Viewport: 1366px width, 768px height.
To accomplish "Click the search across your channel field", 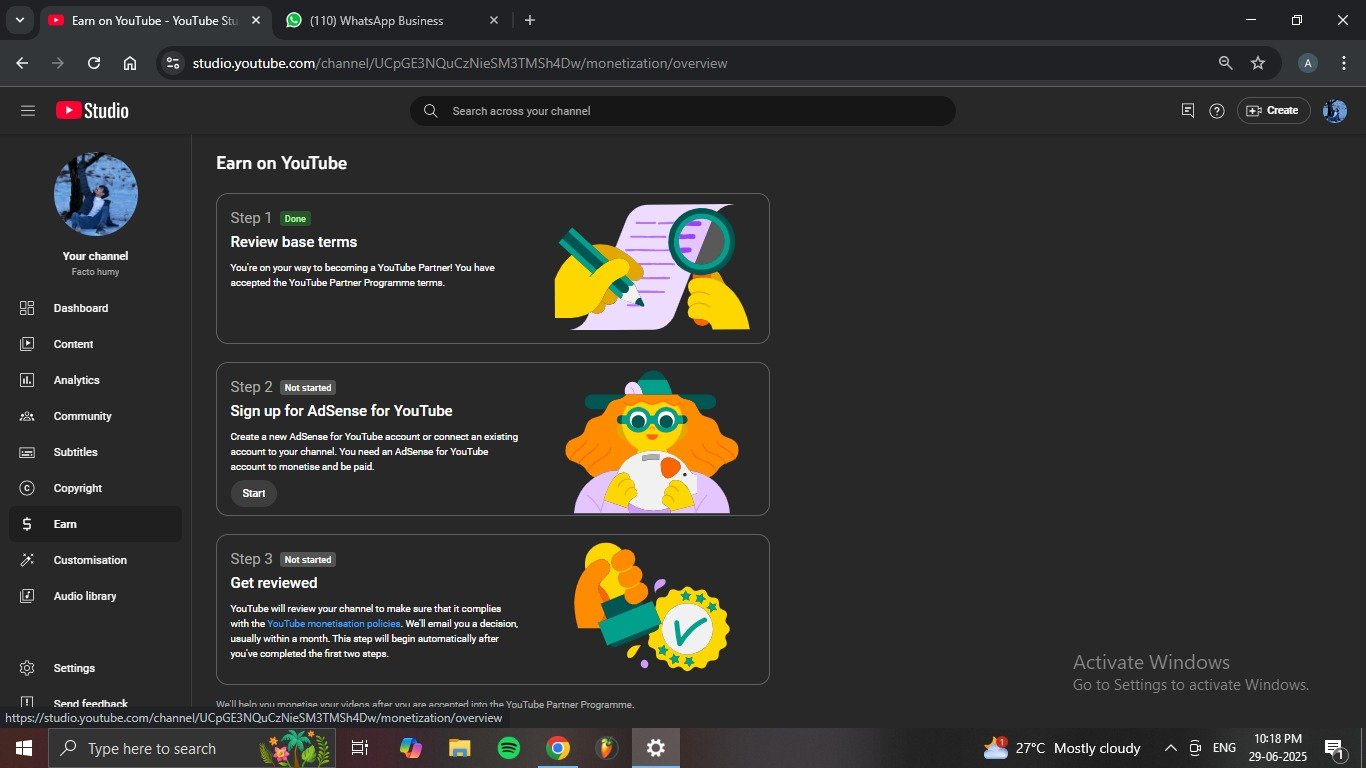I will coord(683,111).
